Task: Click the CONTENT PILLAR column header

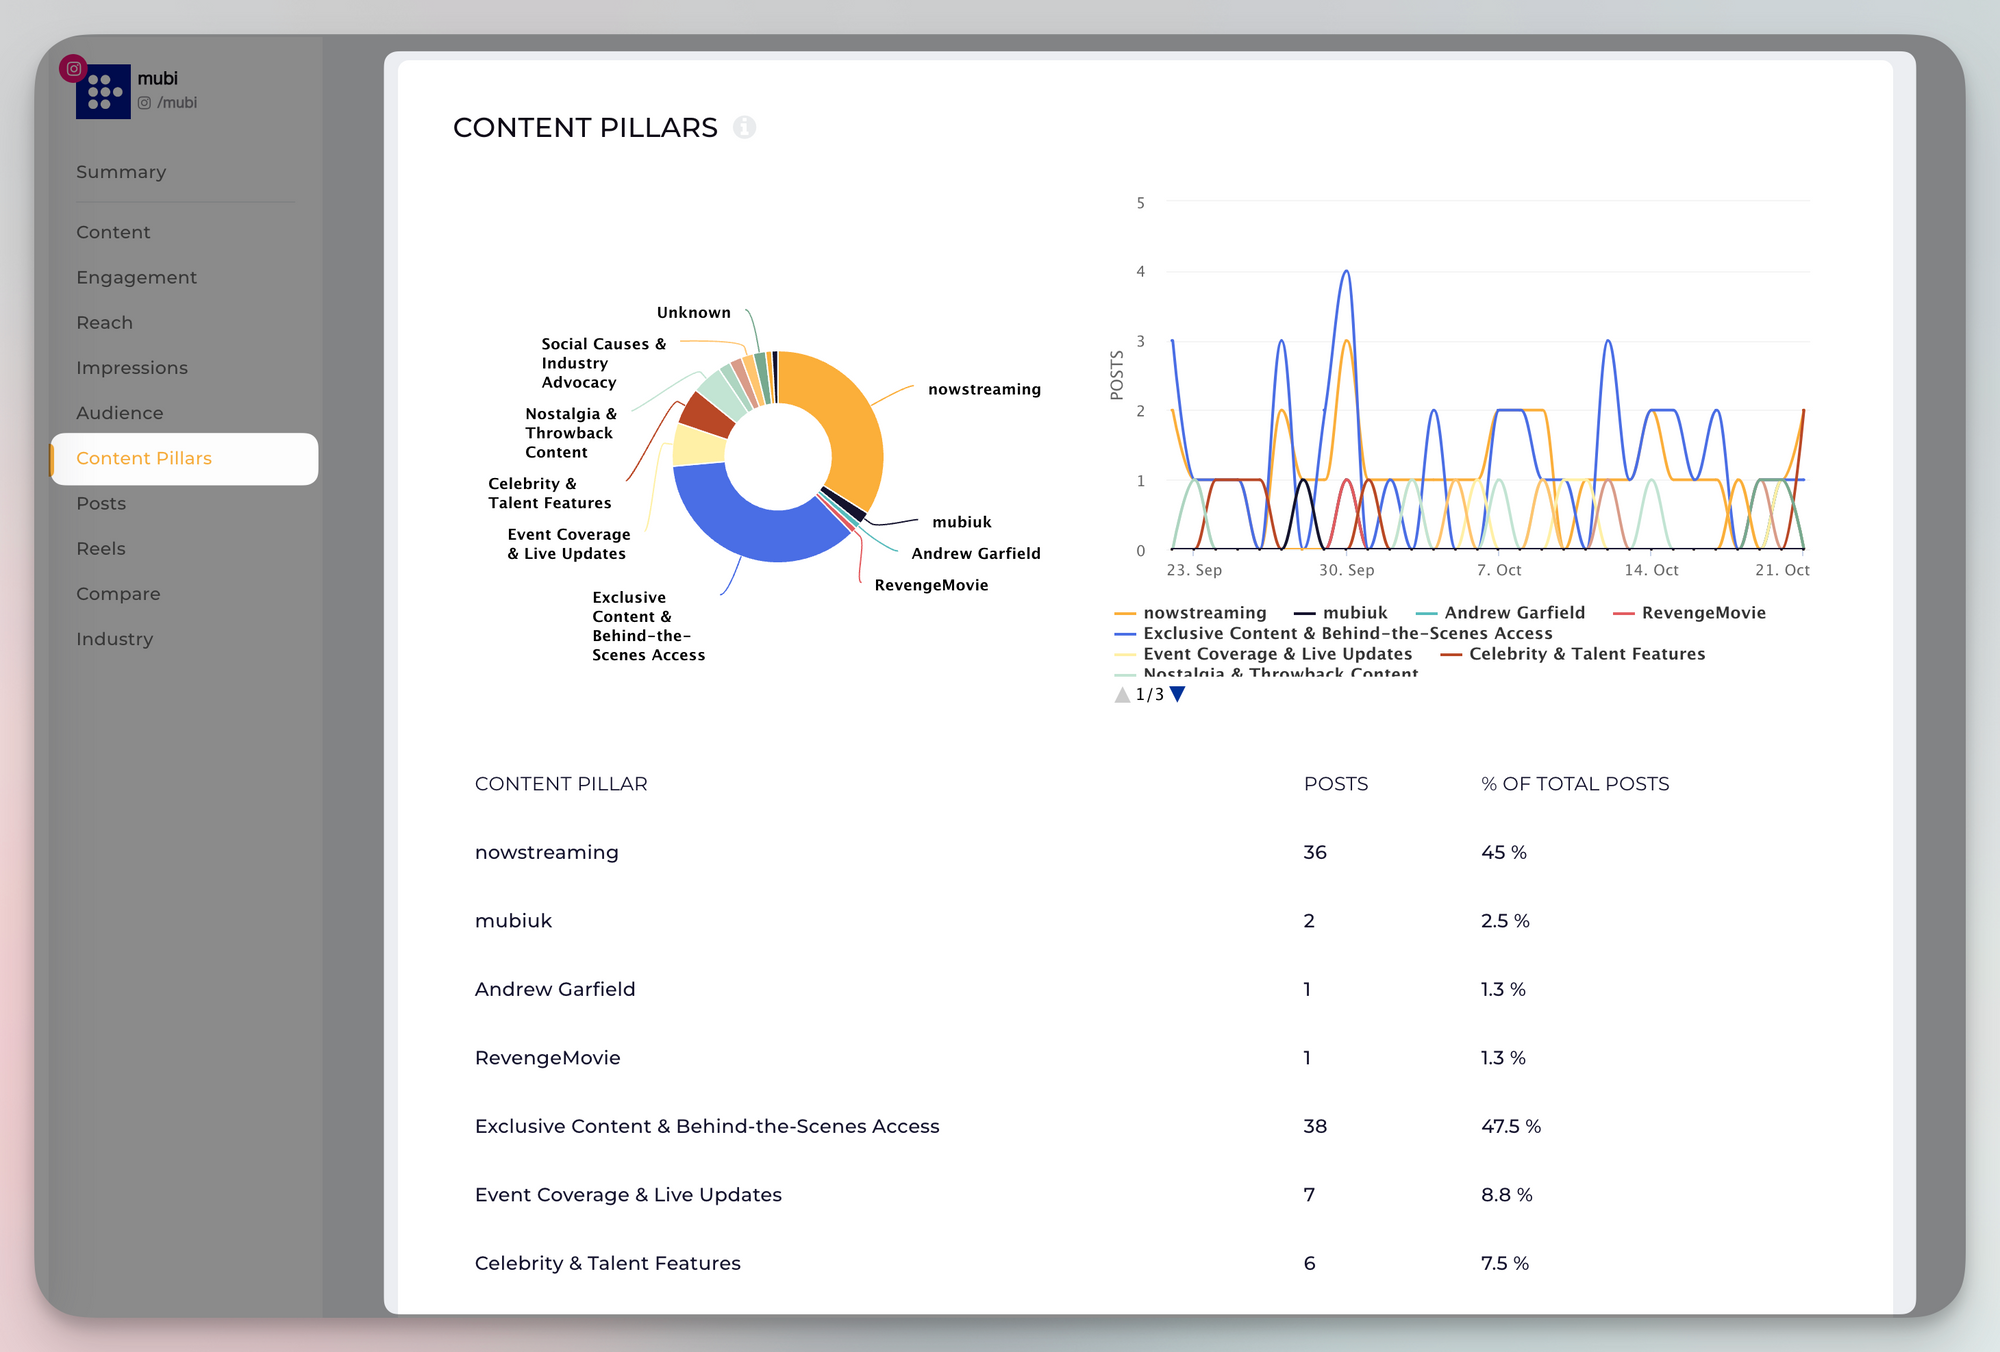Action: 561,784
